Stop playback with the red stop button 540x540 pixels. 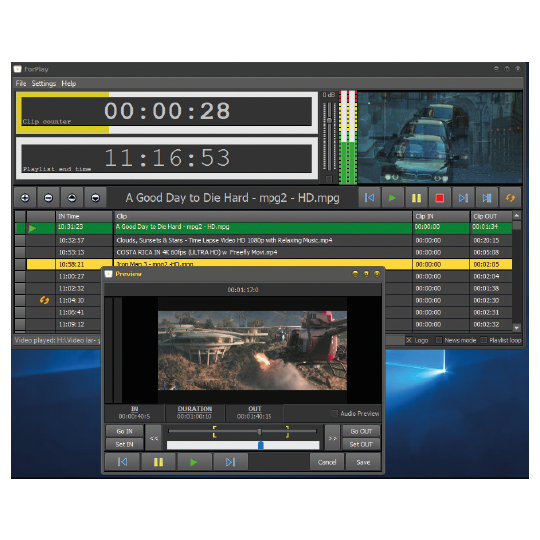(440, 198)
